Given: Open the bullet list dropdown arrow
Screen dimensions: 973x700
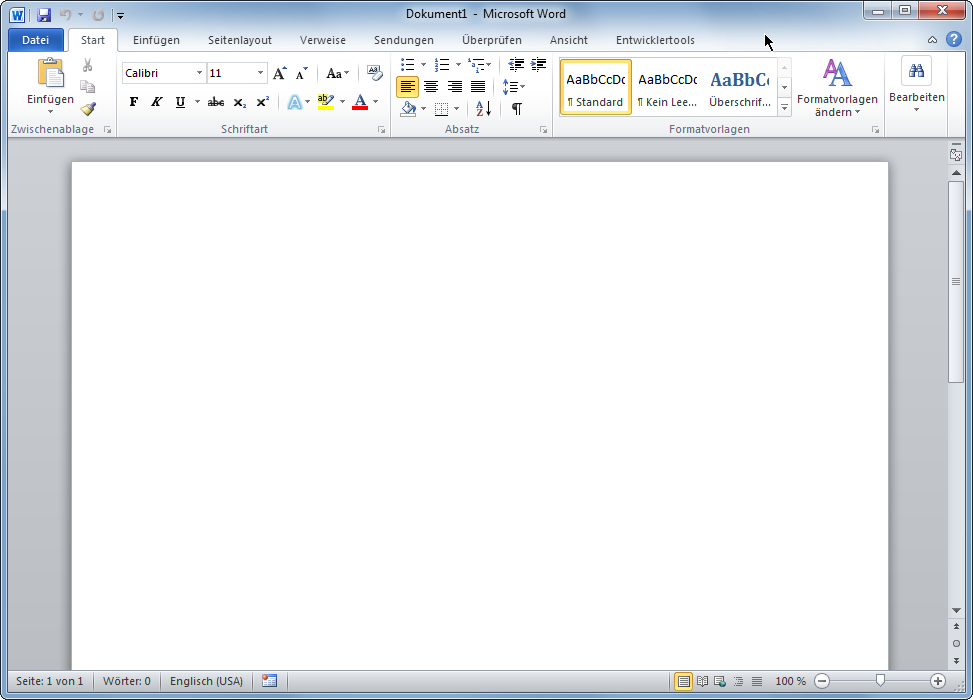Looking at the screenshot, I should (x=423, y=64).
